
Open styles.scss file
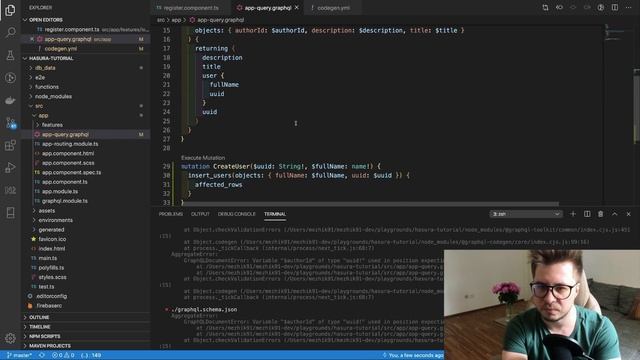pos(52,277)
